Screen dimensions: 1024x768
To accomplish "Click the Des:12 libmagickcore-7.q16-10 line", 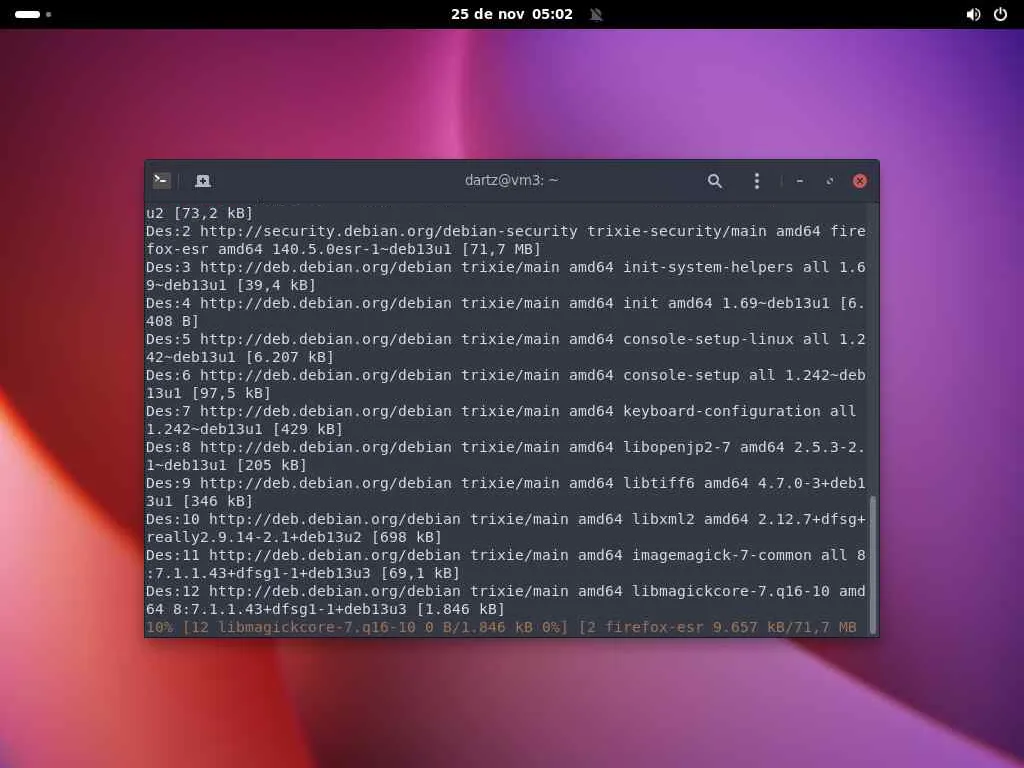I will click(x=505, y=591).
